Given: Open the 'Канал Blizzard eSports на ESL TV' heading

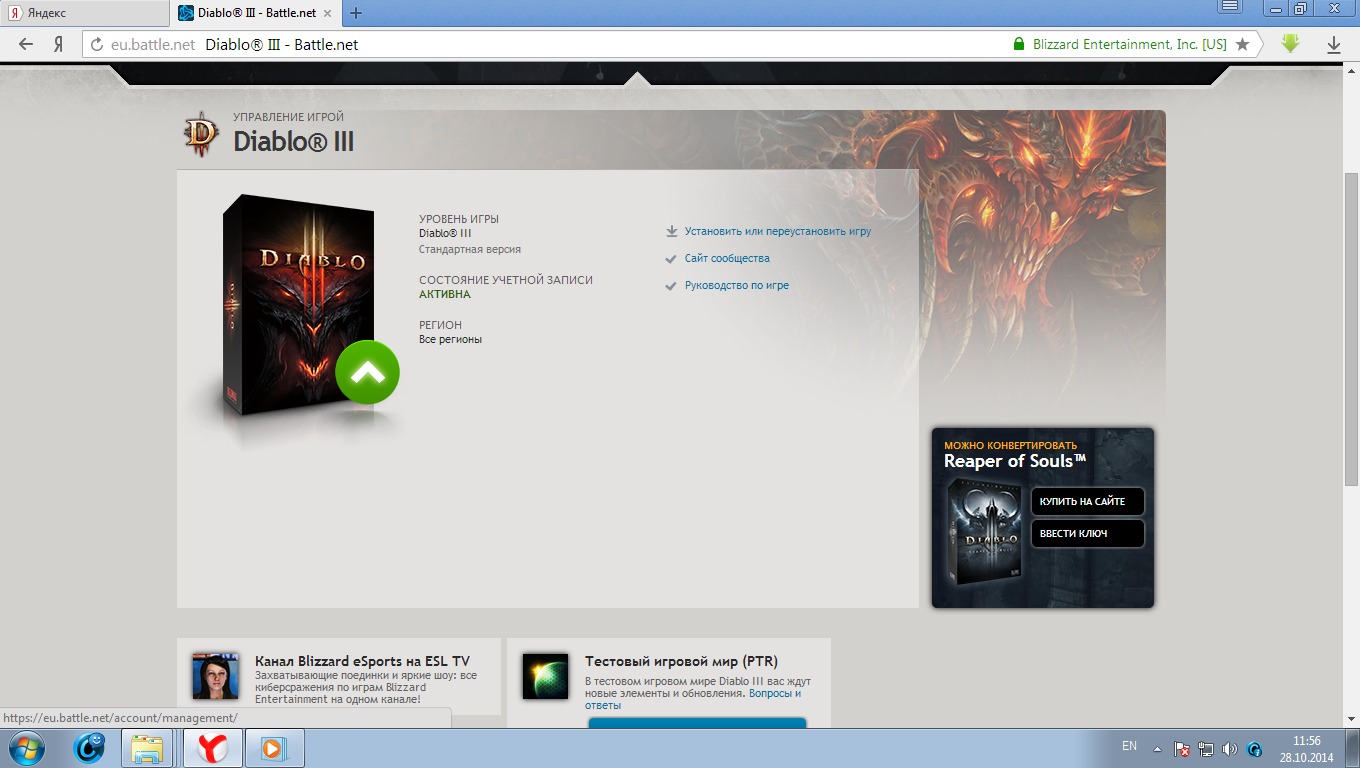Looking at the screenshot, I should tap(362, 661).
